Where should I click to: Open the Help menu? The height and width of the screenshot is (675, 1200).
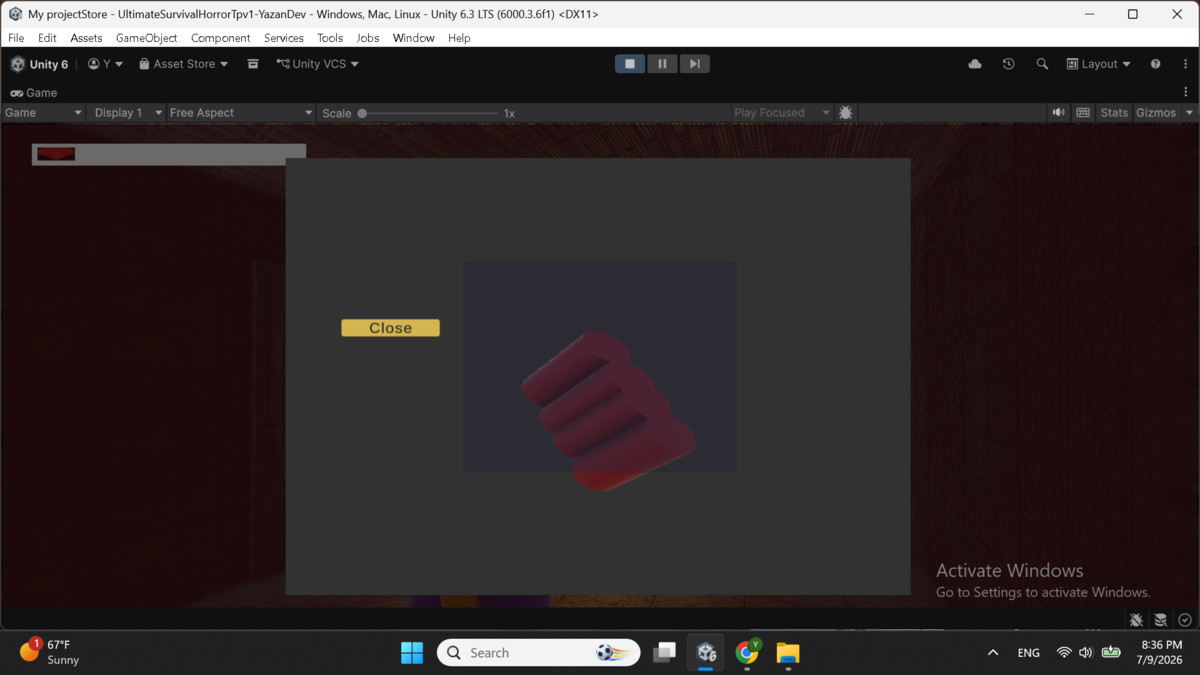[459, 38]
